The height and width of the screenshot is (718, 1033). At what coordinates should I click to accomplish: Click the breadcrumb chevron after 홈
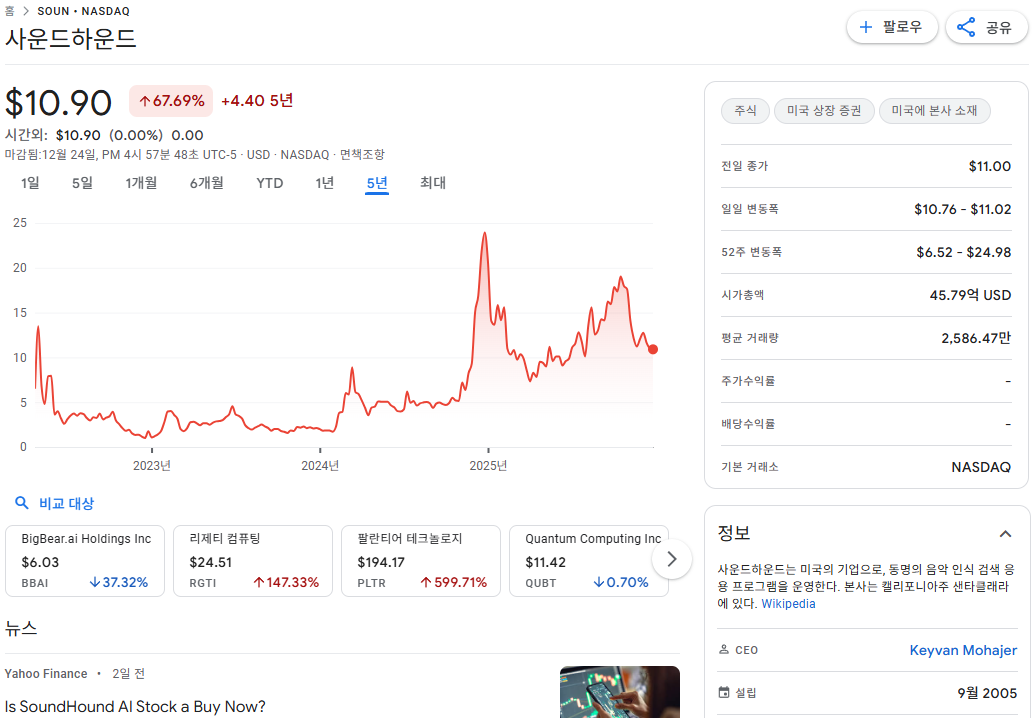26,11
